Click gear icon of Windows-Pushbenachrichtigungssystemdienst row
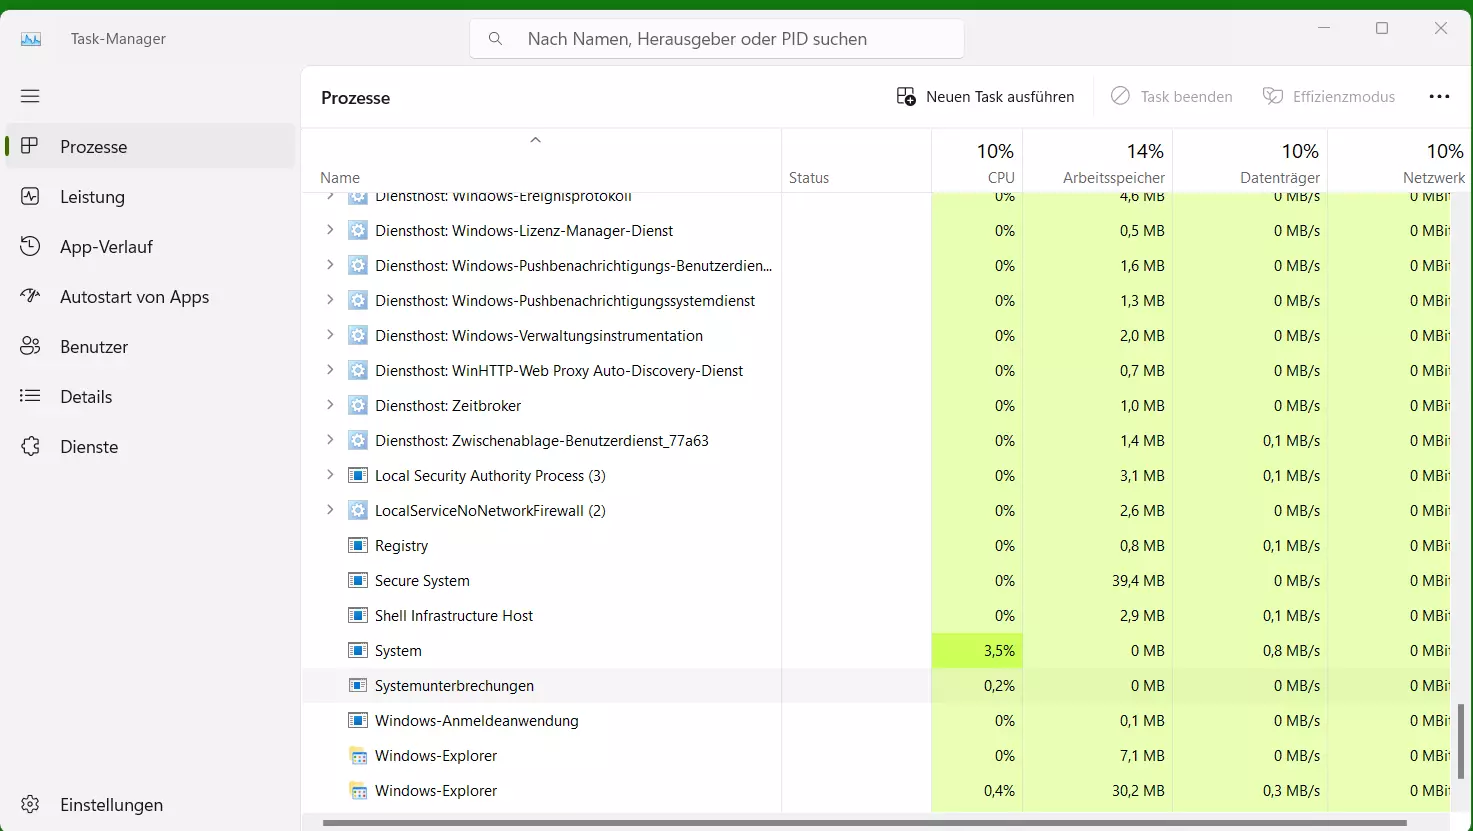The image size is (1473, 831). pos(358,300)
